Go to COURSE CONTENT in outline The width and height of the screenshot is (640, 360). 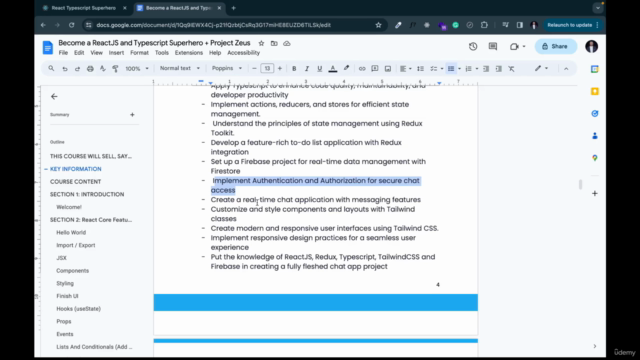[x=76, y=182]
